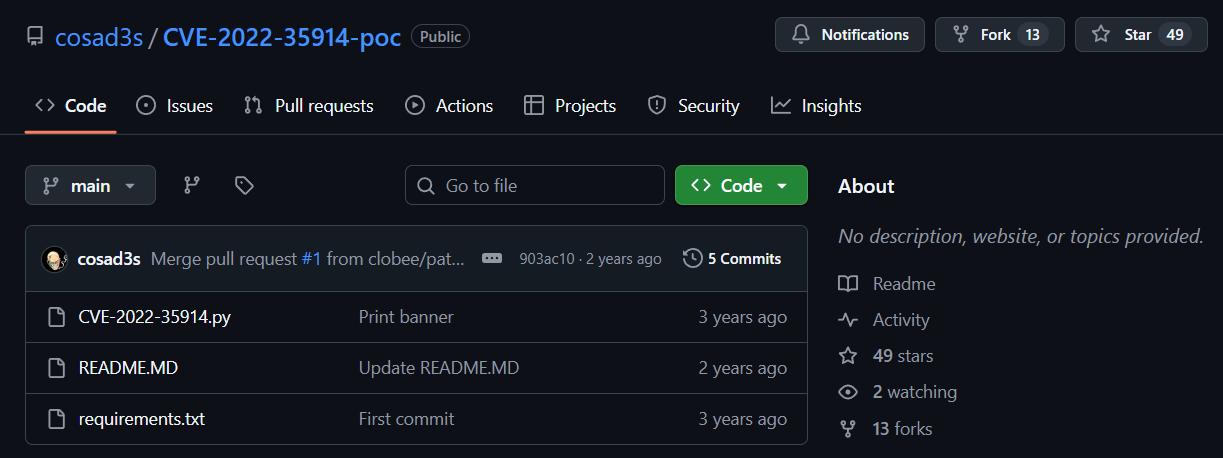Open the cosad3s owner profile link
This screenshot has width=1223, height=458.
pyautogui.click(x=99, y=37)
